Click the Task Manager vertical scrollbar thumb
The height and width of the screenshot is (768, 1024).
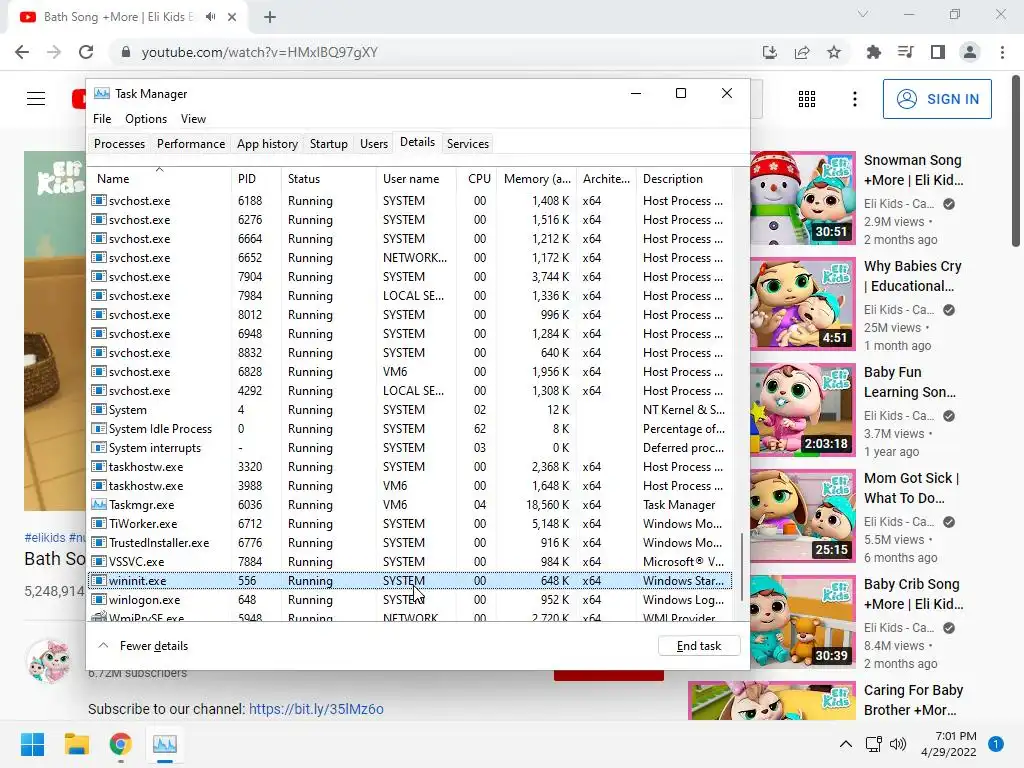point(741,567)
